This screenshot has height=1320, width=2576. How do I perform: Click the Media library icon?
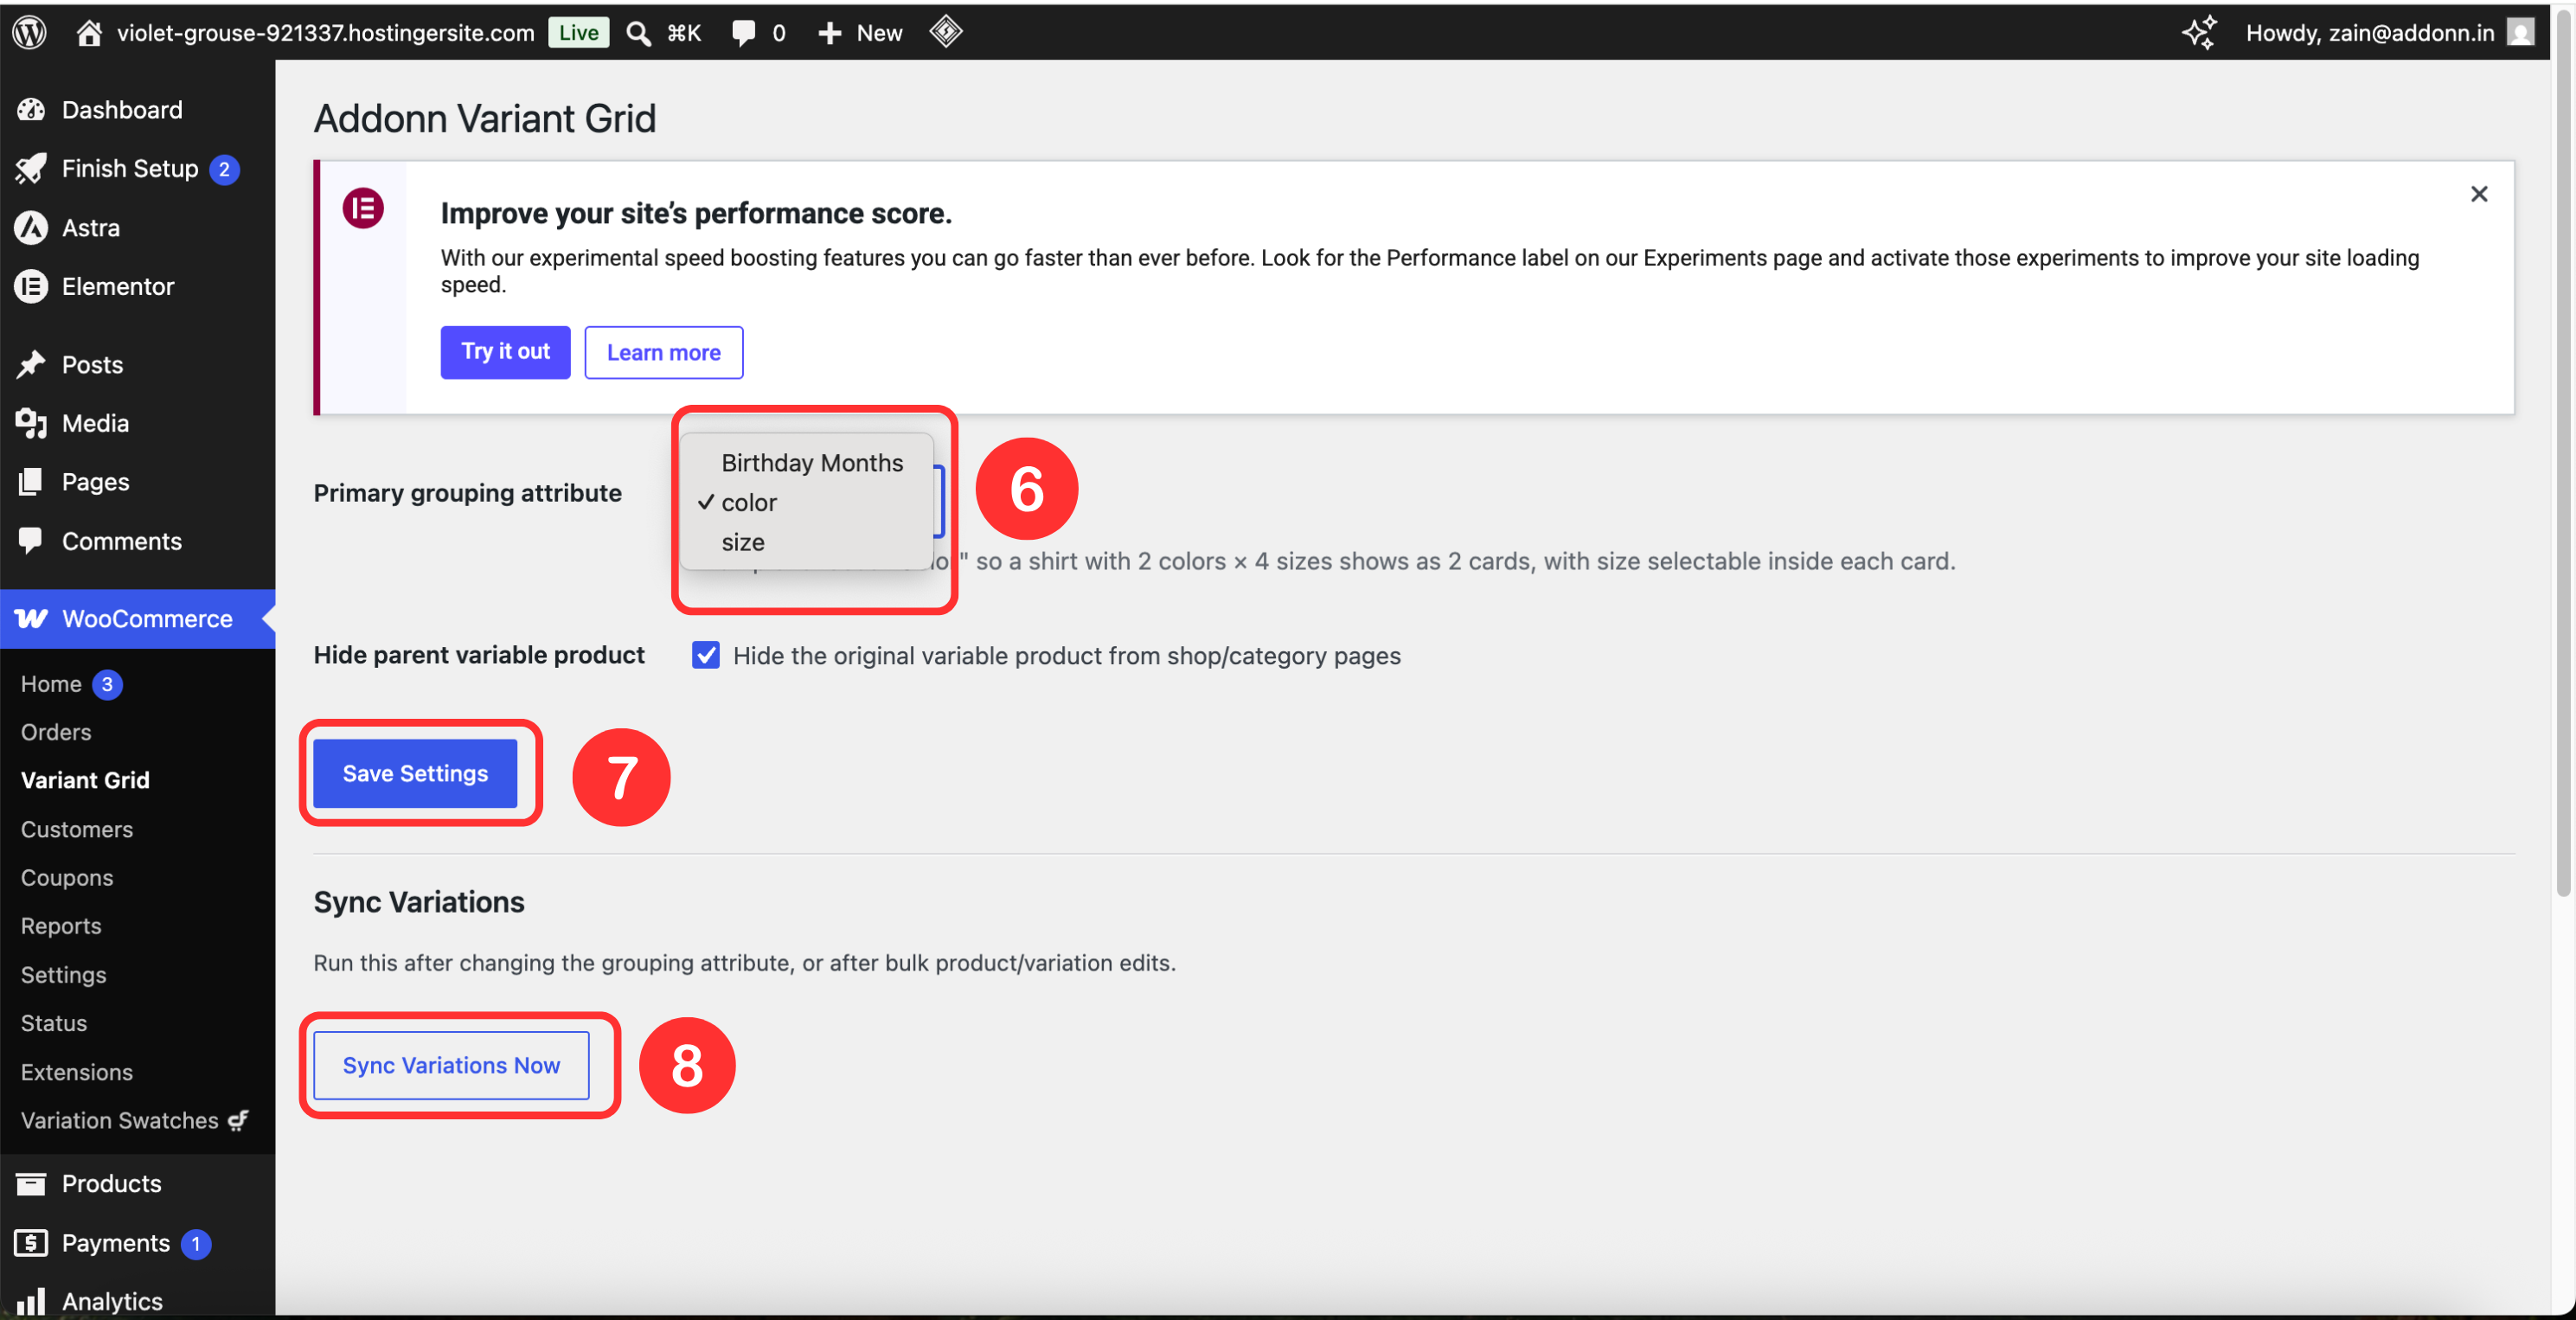pyautogui.click(x=31, y=424)
